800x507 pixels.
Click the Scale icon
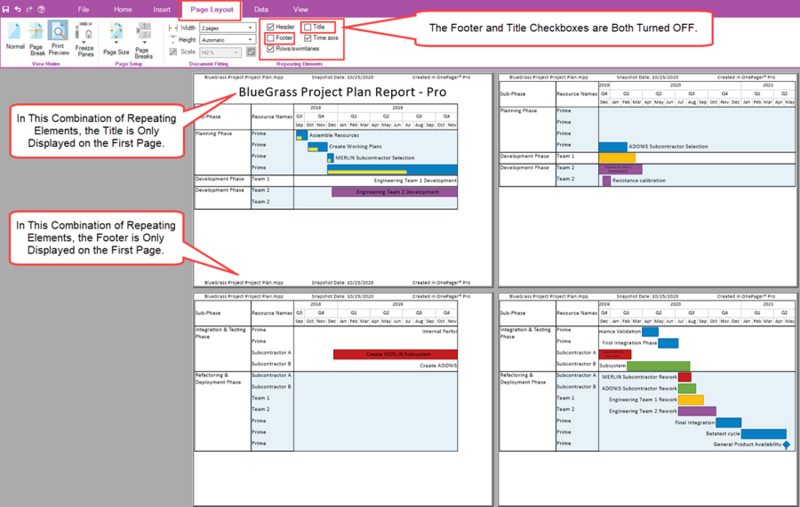(x=173, y=52)
